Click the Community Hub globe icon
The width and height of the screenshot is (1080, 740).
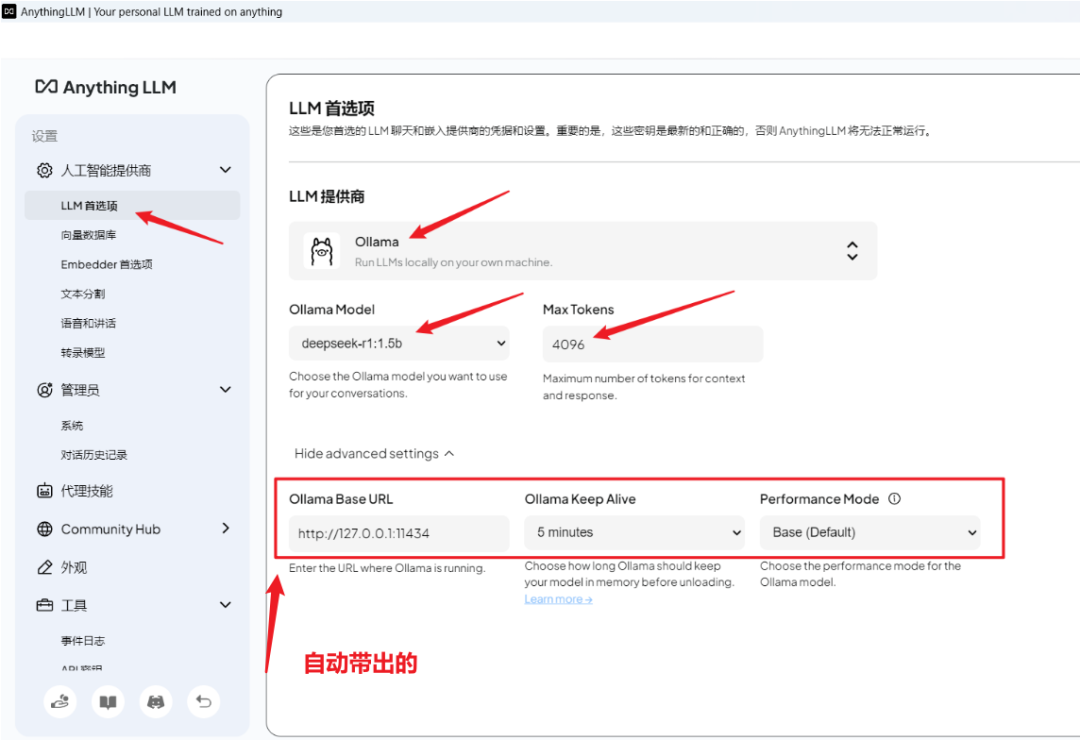43,529
